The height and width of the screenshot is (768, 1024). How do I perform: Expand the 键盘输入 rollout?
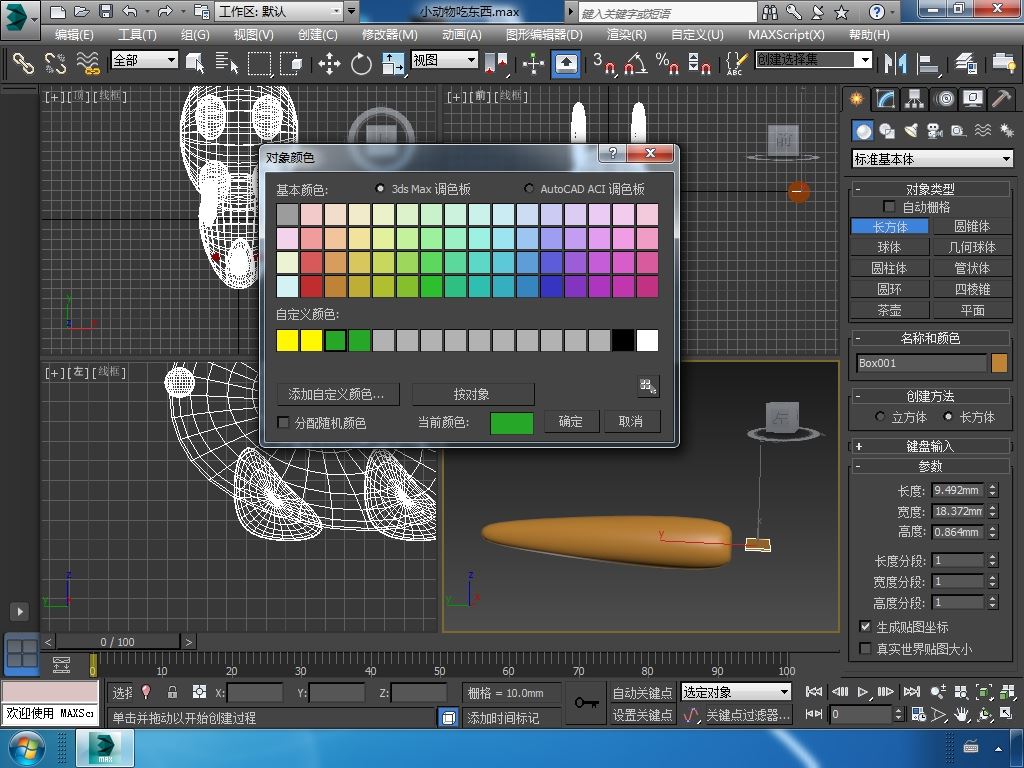[x=930, y=446]
